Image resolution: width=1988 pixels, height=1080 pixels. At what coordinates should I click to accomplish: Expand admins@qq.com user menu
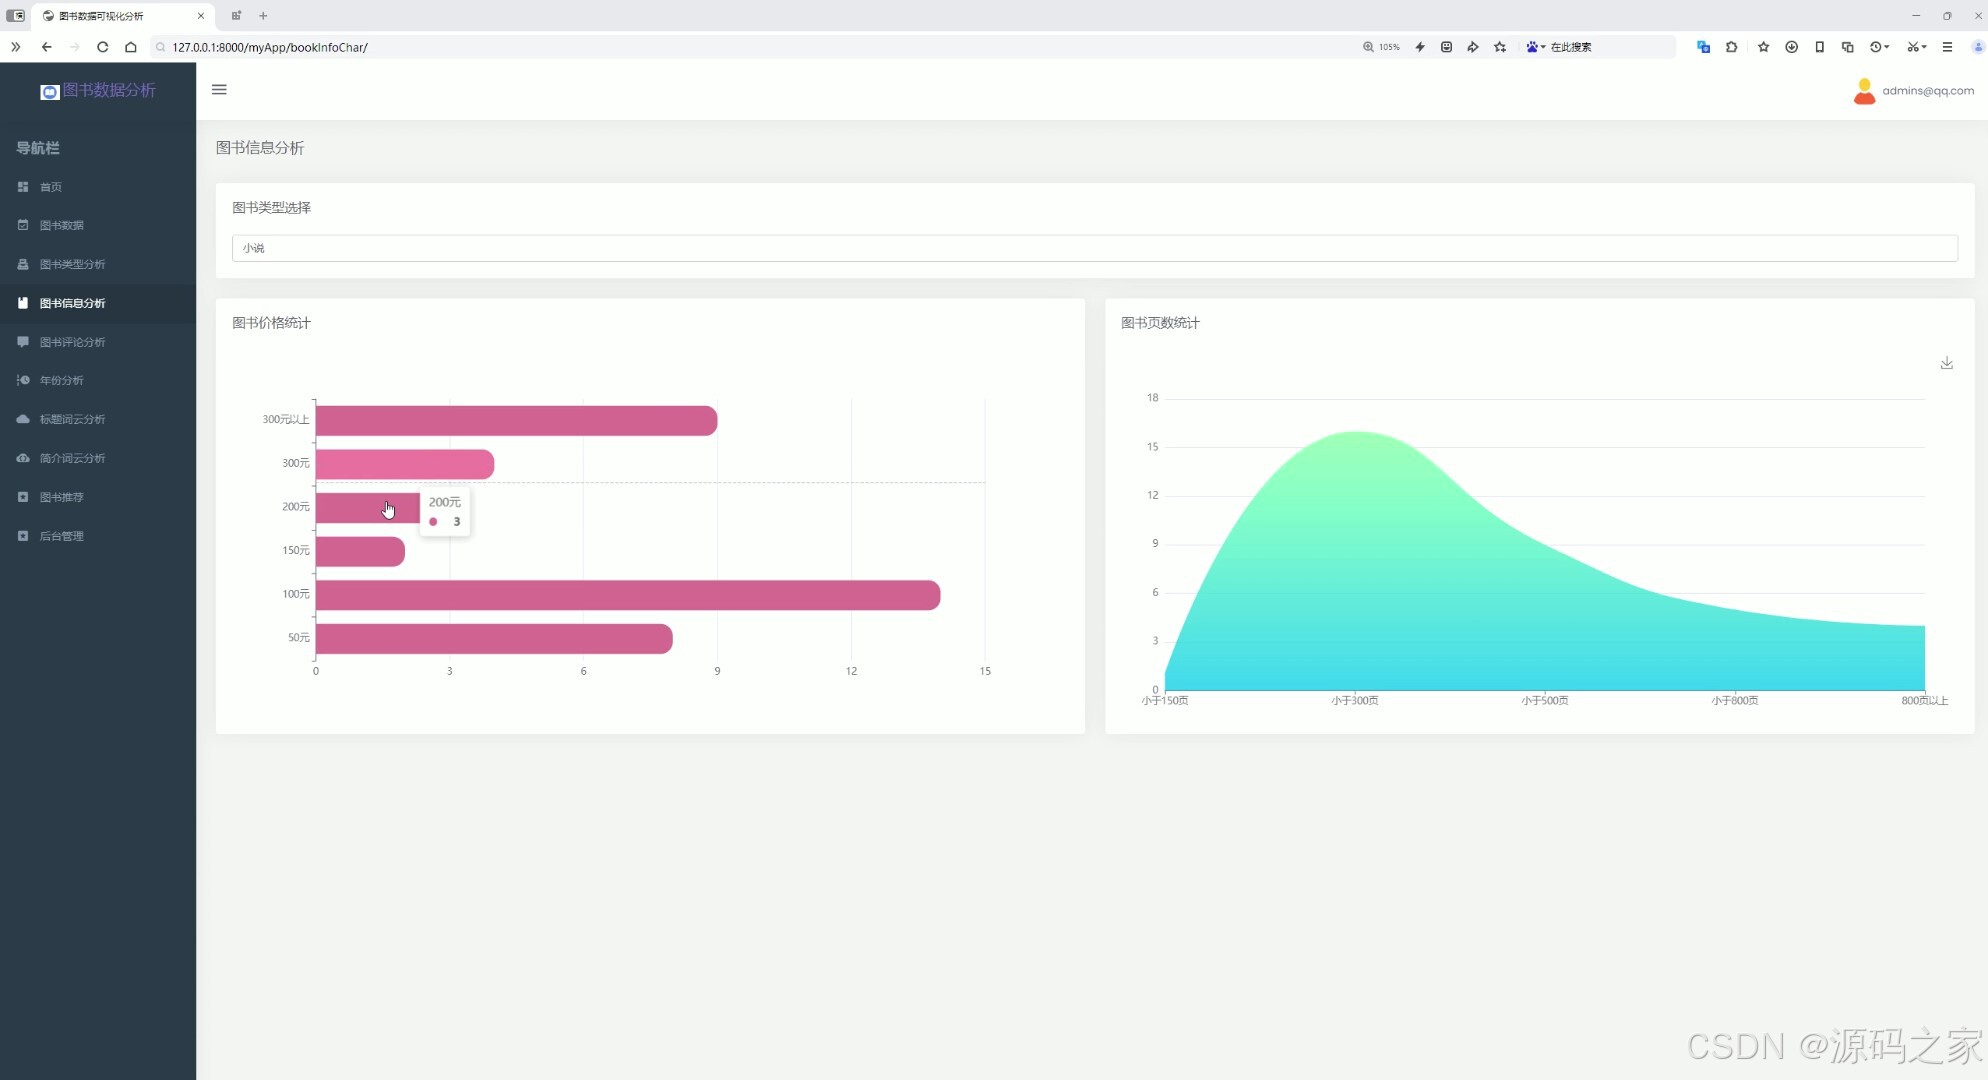[1927, 91]
